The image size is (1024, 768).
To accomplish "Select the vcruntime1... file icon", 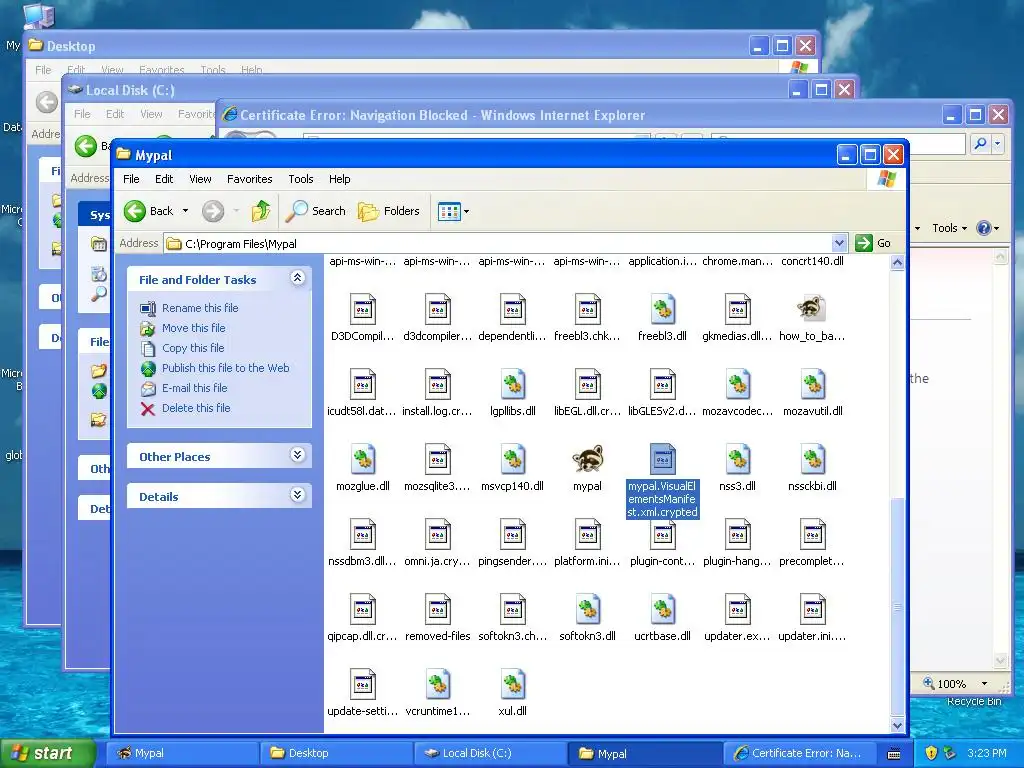I will click(438, 684).
